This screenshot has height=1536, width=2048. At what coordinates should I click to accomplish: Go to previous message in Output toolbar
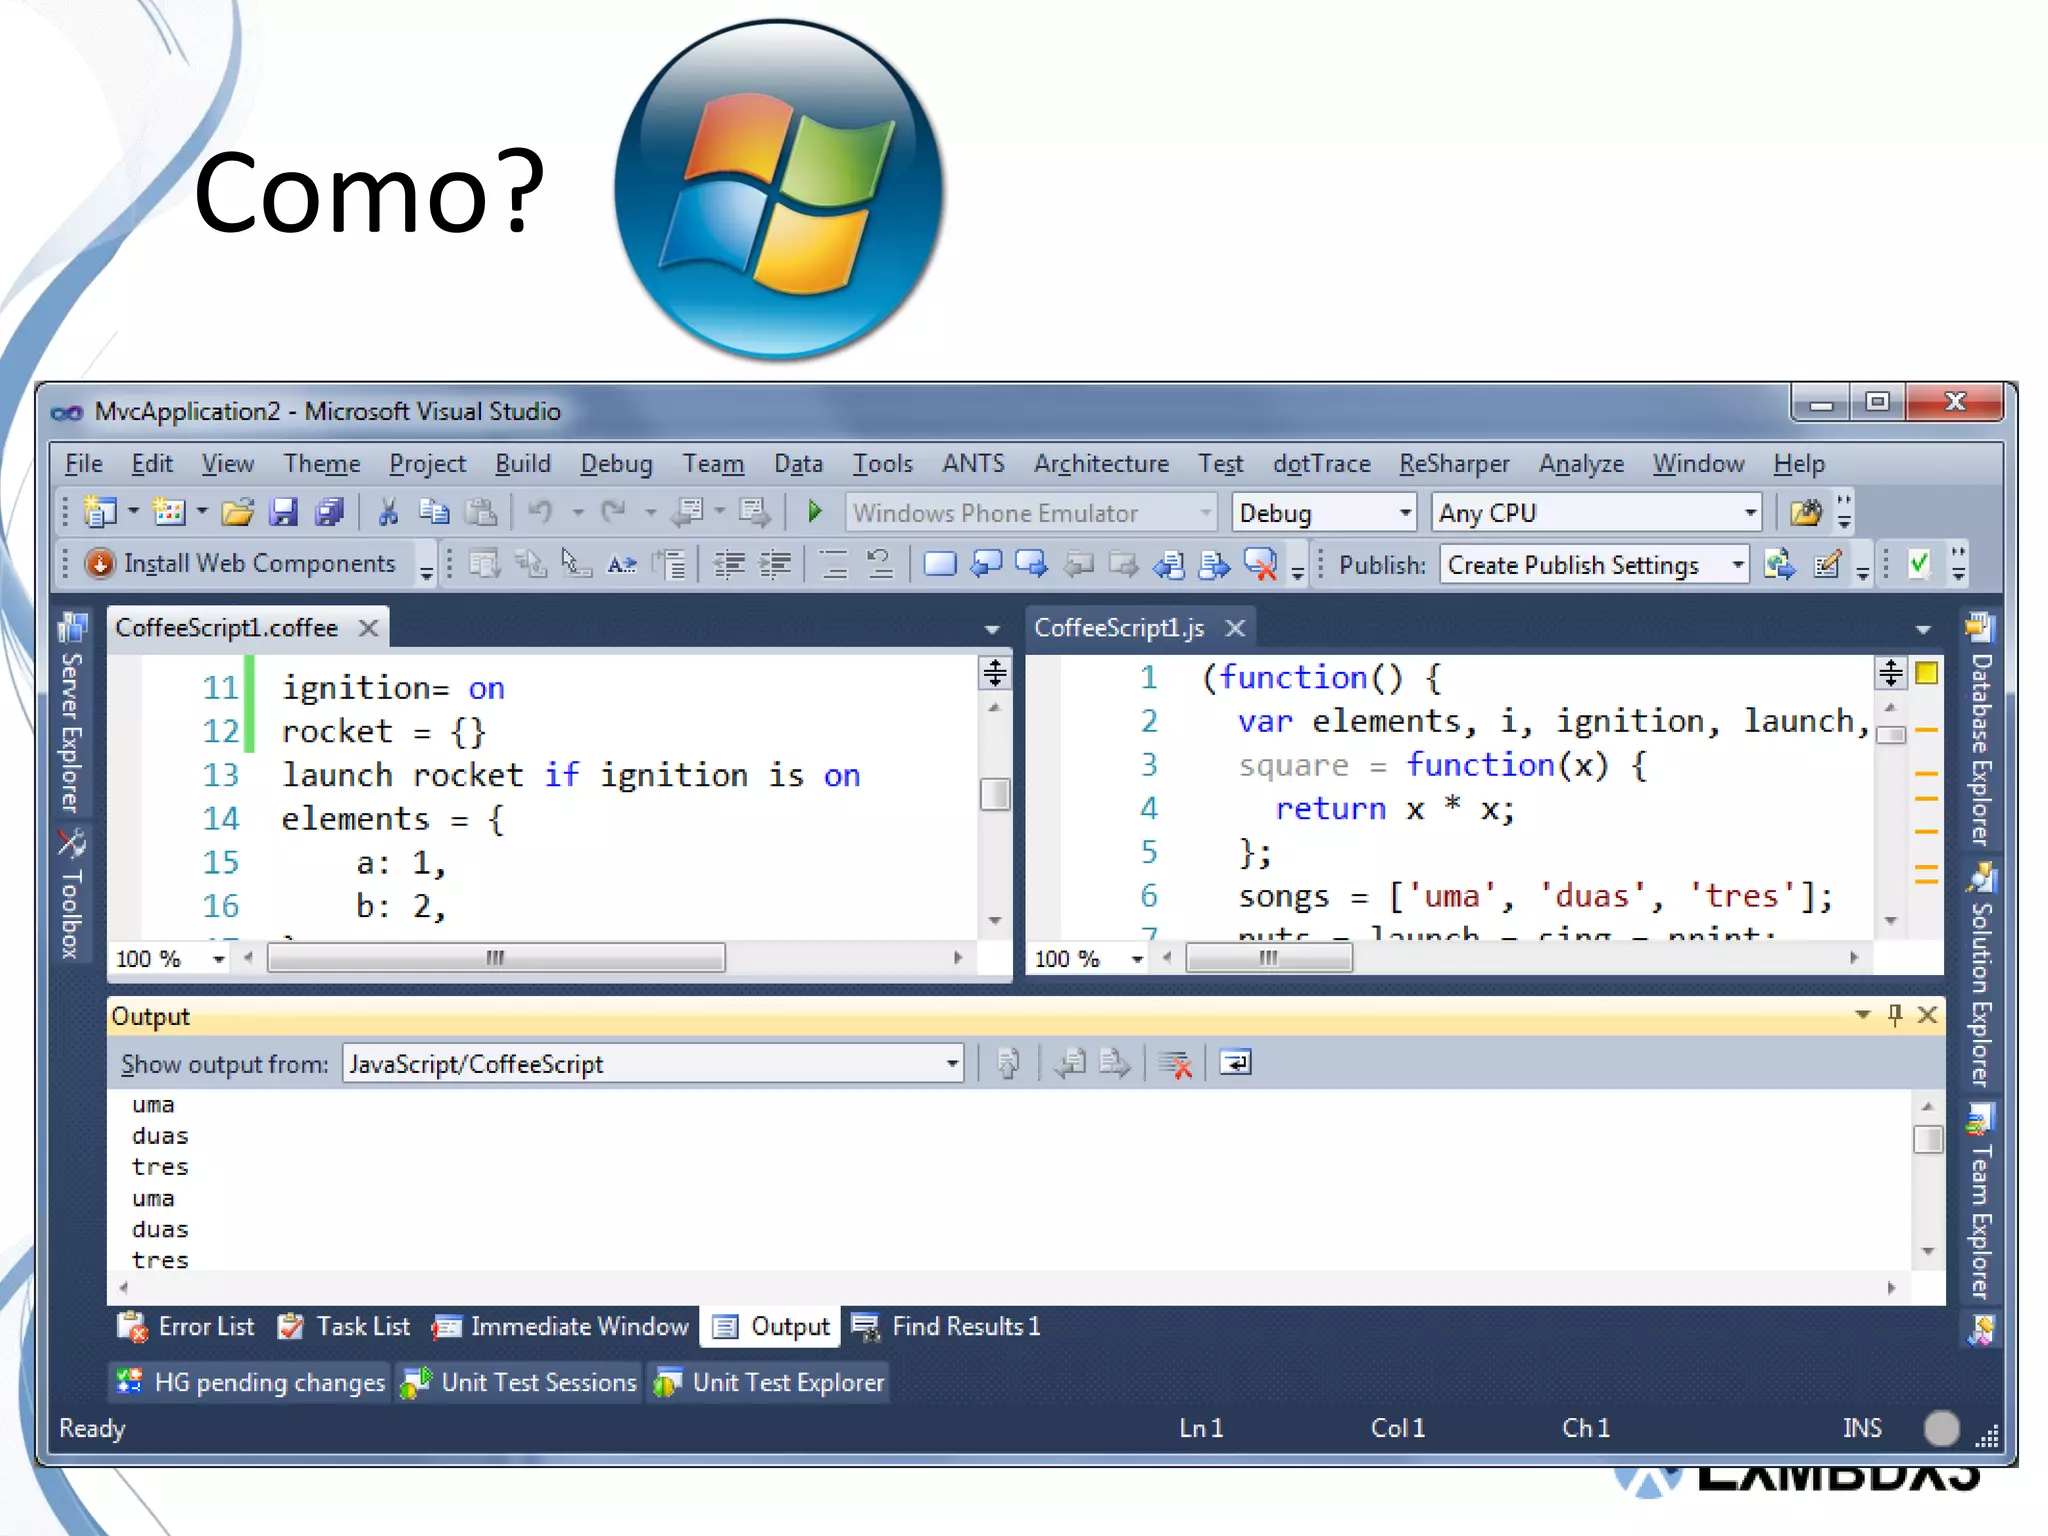pos(1070,1063)
